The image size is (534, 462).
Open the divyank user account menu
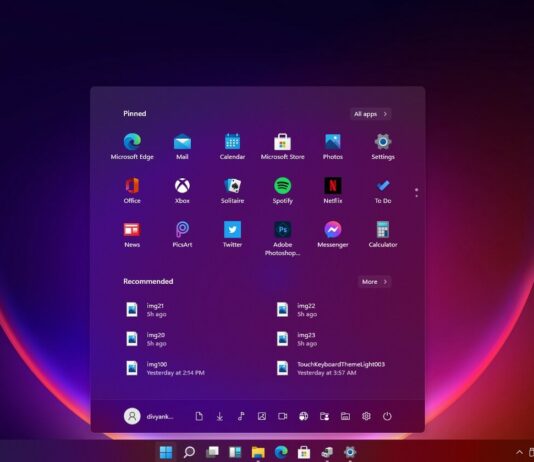tap(149, 416)
